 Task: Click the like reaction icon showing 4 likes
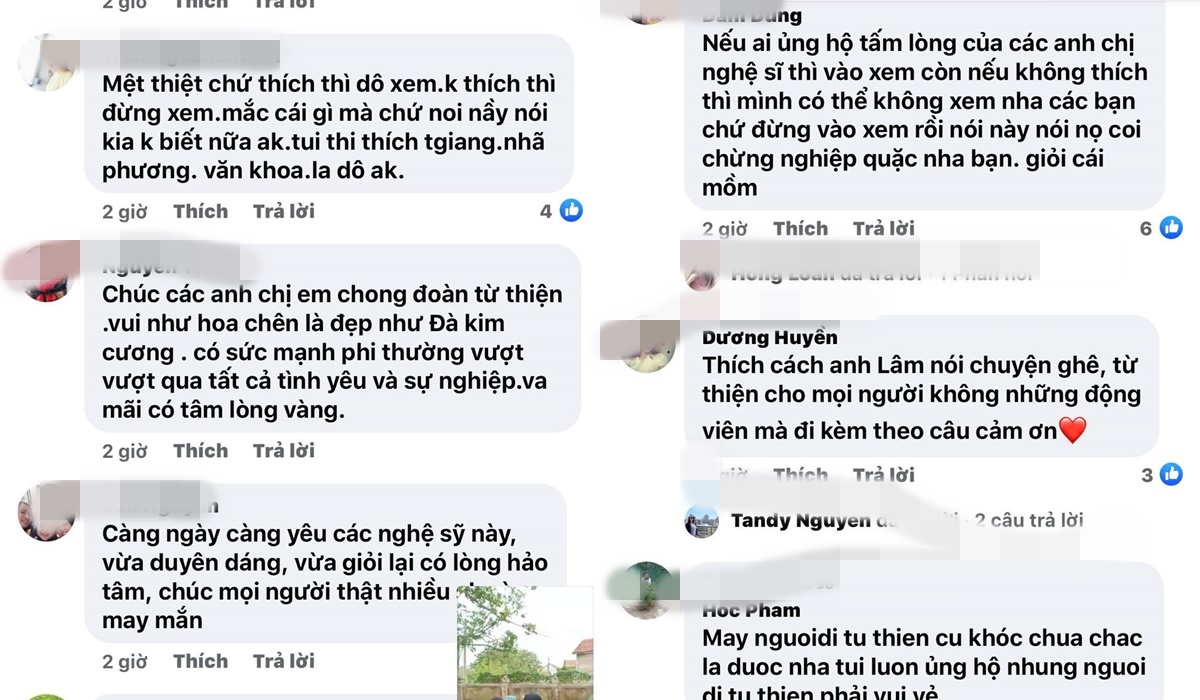click(571, 210)
